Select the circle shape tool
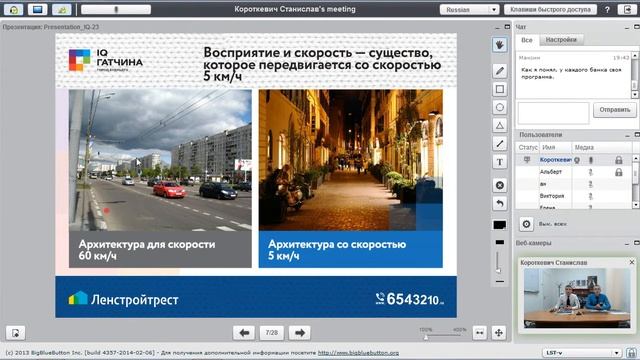 (500, 107)
